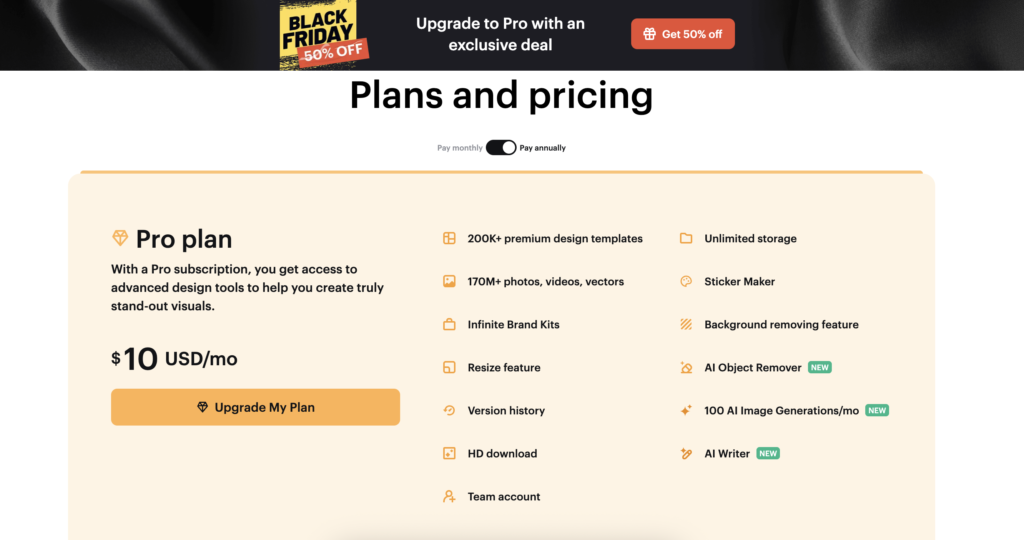Click the Black Friday 50% off badge
The width and height of the screenshot is (1024, 540).
point(322,35)
